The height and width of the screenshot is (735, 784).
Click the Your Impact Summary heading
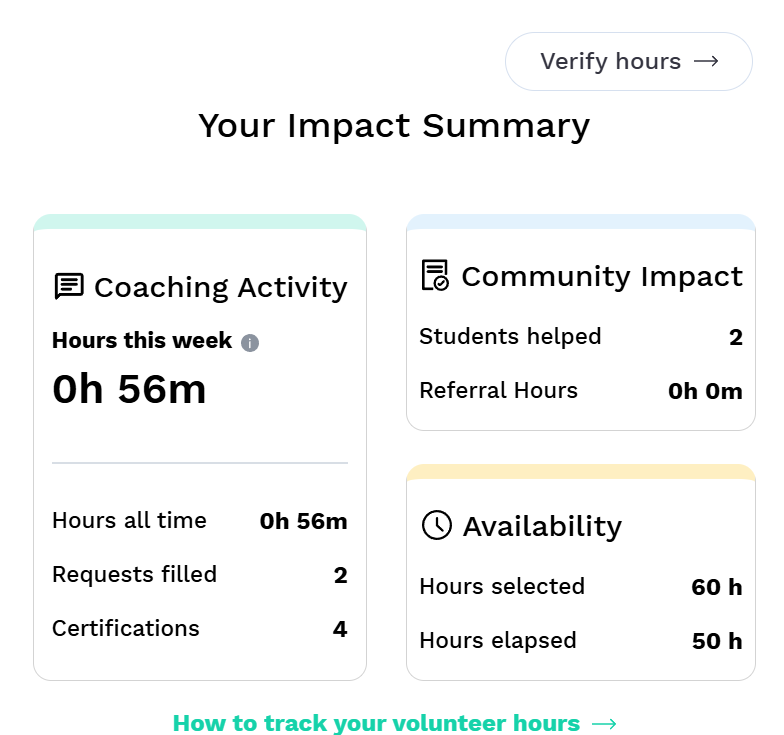pos(394,126)
